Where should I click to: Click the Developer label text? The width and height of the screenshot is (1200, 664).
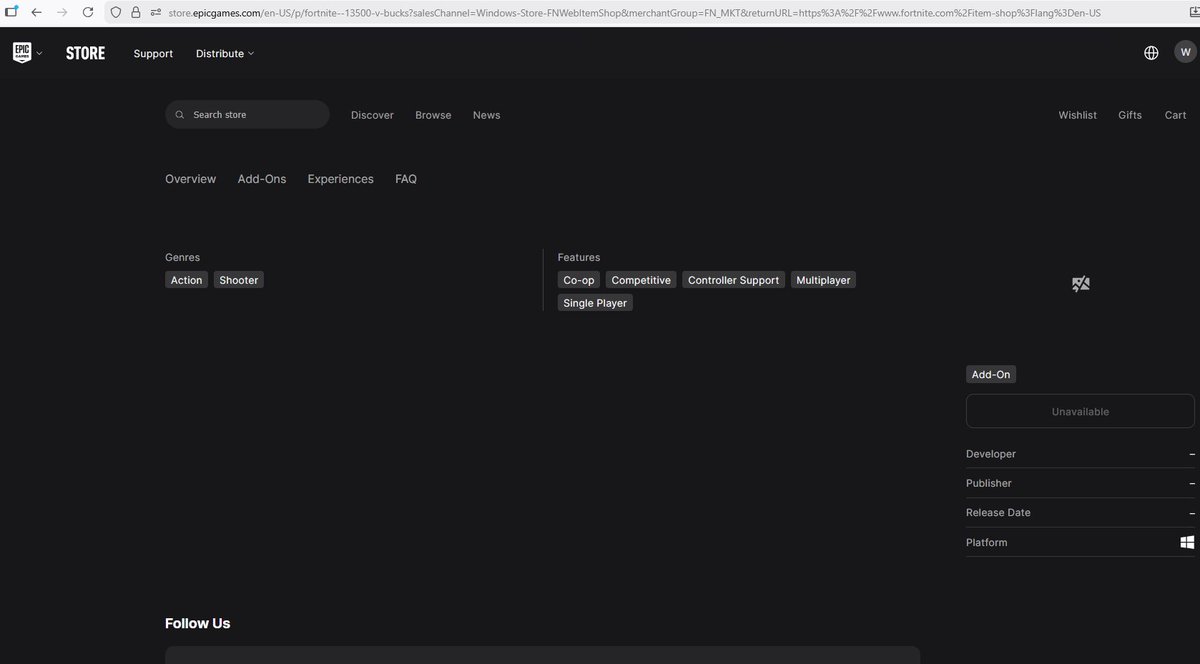991,454
